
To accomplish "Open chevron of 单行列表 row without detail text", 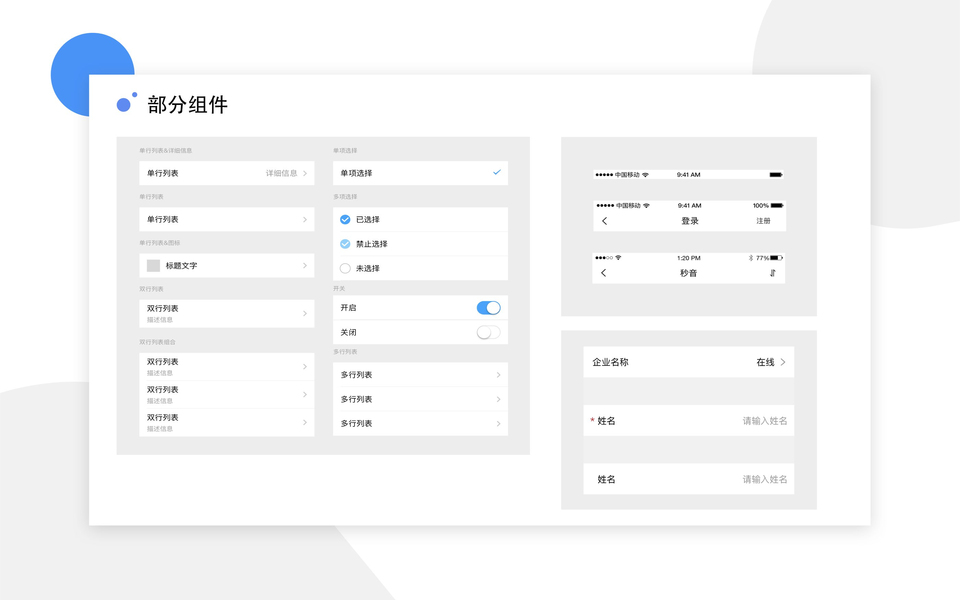I will pyautogui.click(x=305, y=219).
